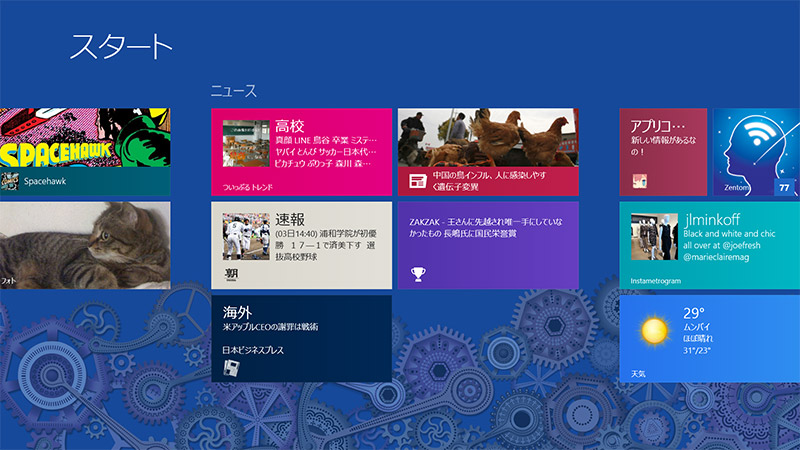Open the 海外 news tile

(x=301, y=338)
